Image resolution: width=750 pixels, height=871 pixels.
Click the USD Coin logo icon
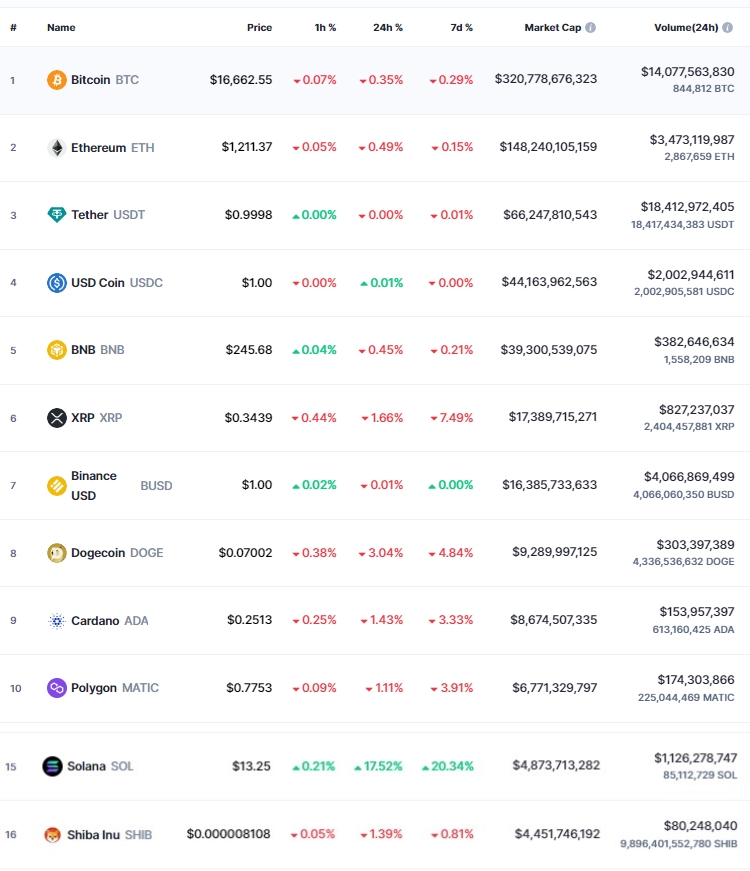click(x=57, y=283)
